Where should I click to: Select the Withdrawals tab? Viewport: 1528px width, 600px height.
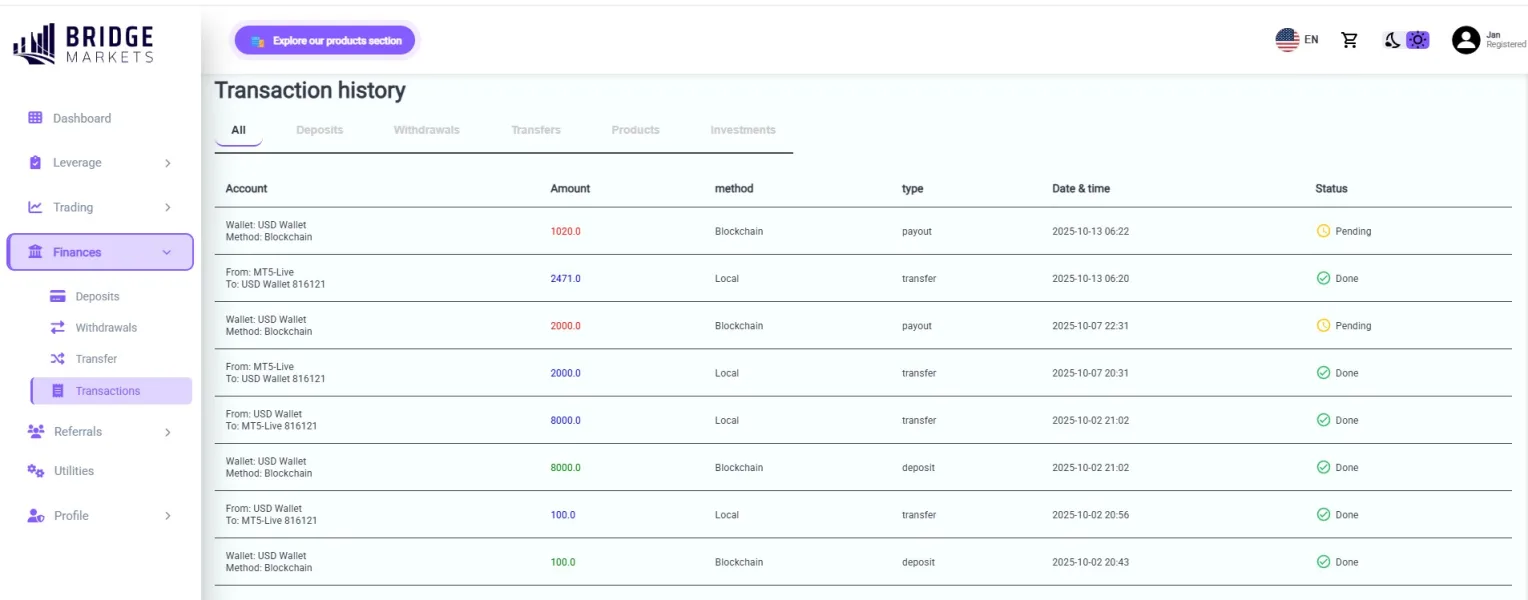(x=426, y=130)
